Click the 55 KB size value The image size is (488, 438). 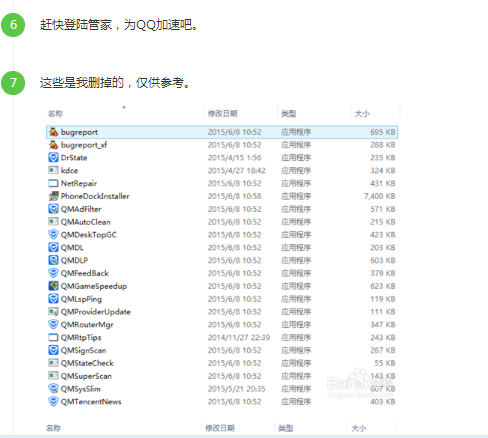click(385, 363)
